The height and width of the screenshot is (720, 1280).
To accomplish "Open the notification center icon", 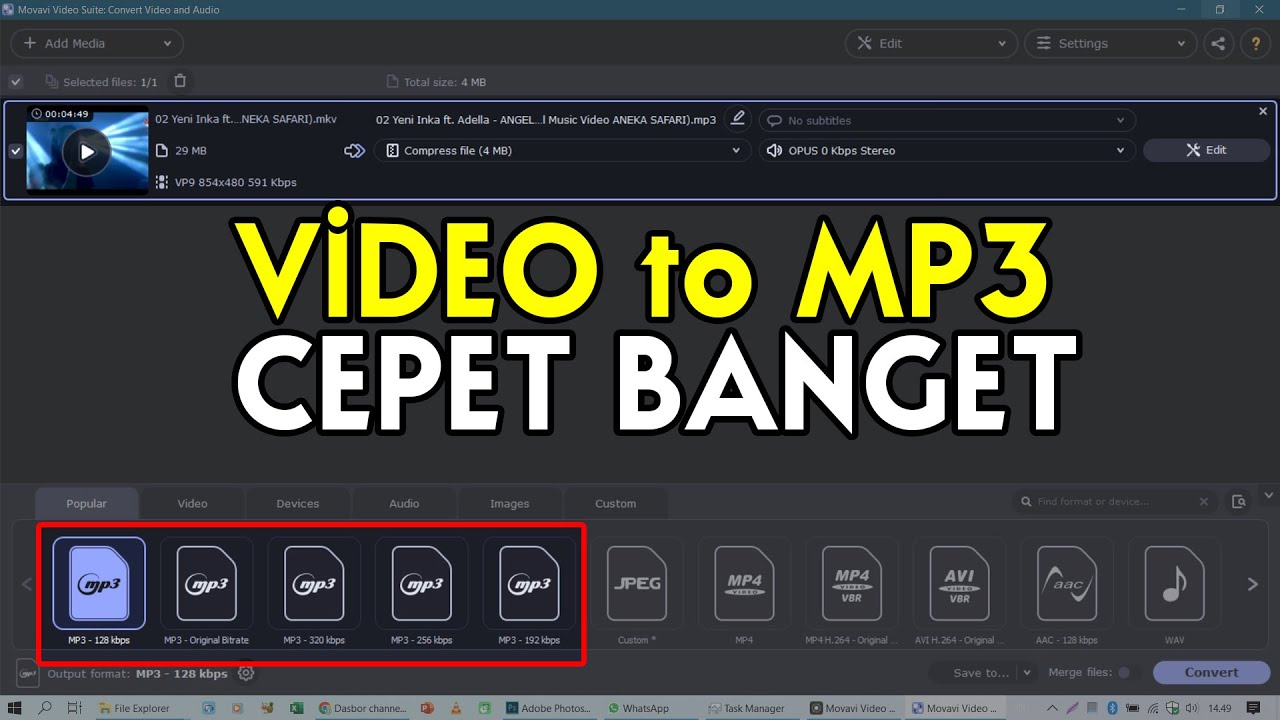I will coord(1254,708).
